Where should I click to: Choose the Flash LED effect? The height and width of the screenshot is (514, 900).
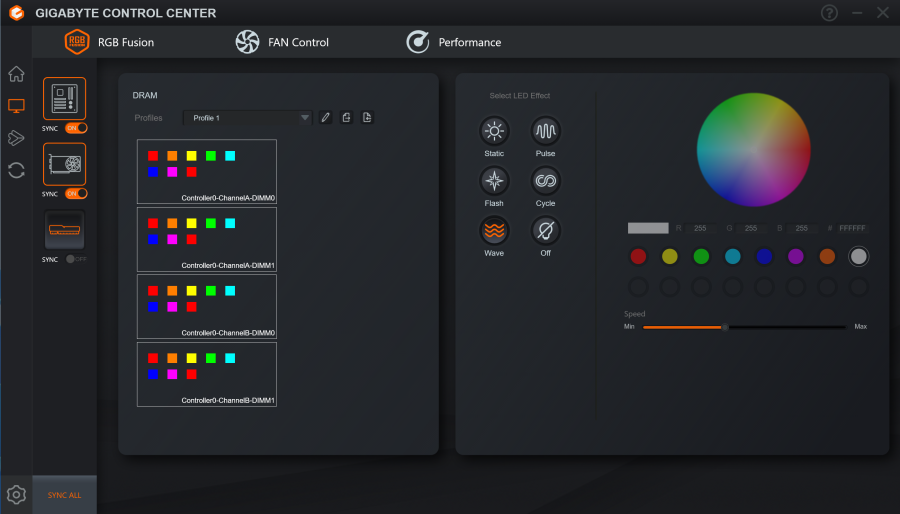tap(494, 181)
